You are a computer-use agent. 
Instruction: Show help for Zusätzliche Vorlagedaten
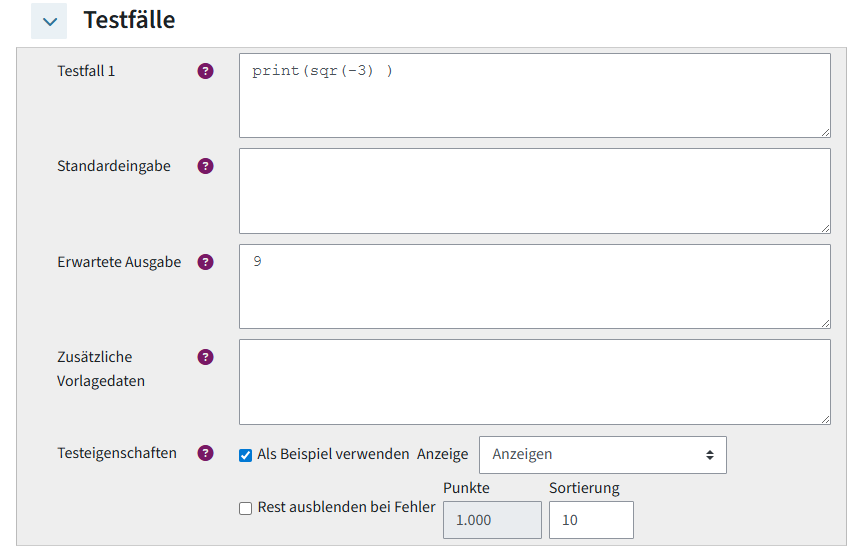click(205, 357)
